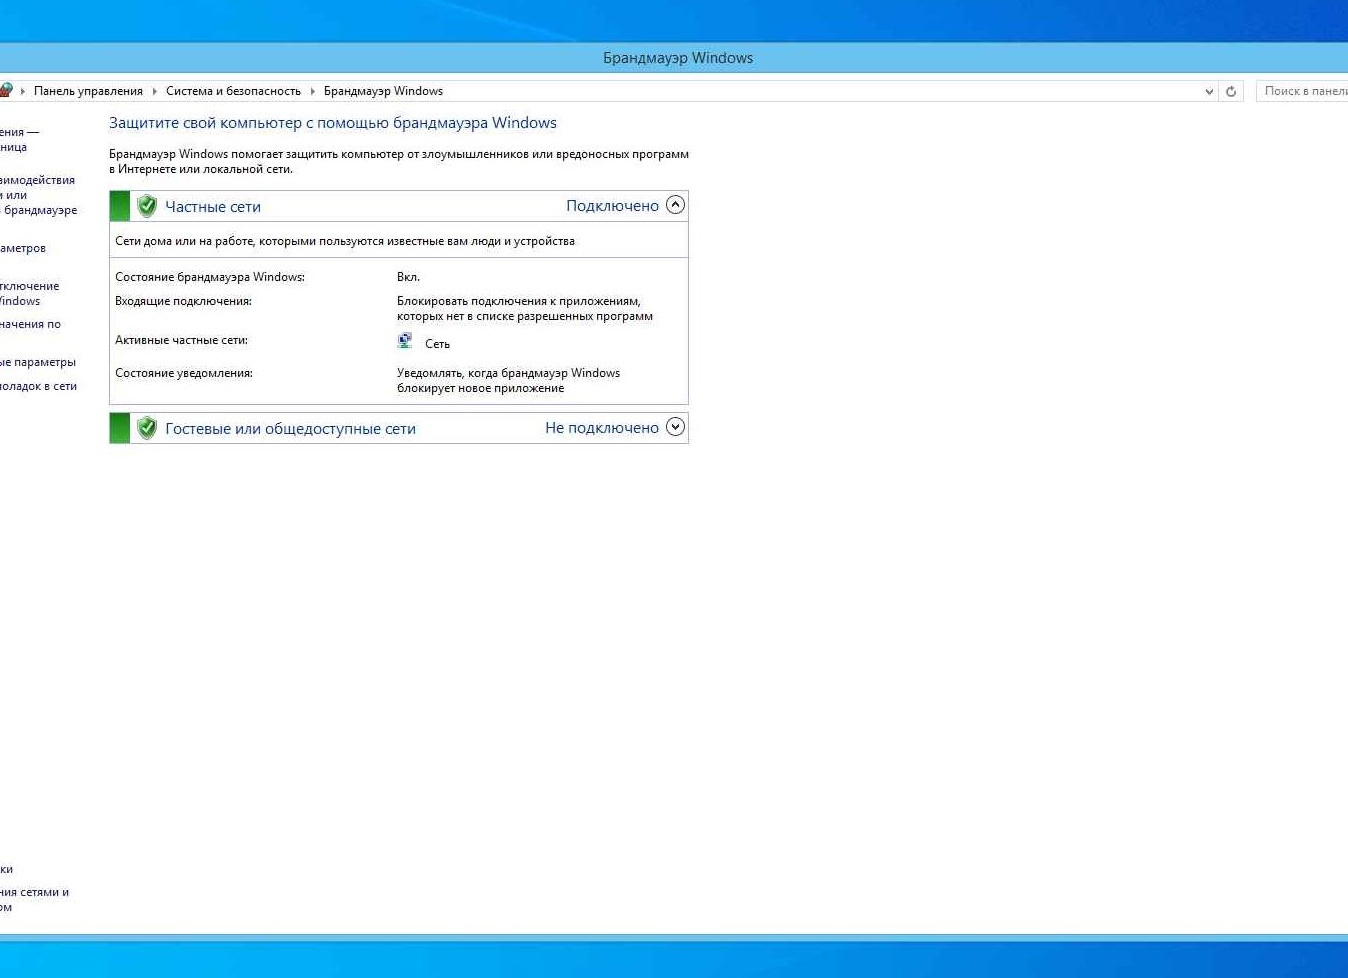1348x978 pixels.
Task: Click the Не подключено status label
Action: (x=602, y=428)
